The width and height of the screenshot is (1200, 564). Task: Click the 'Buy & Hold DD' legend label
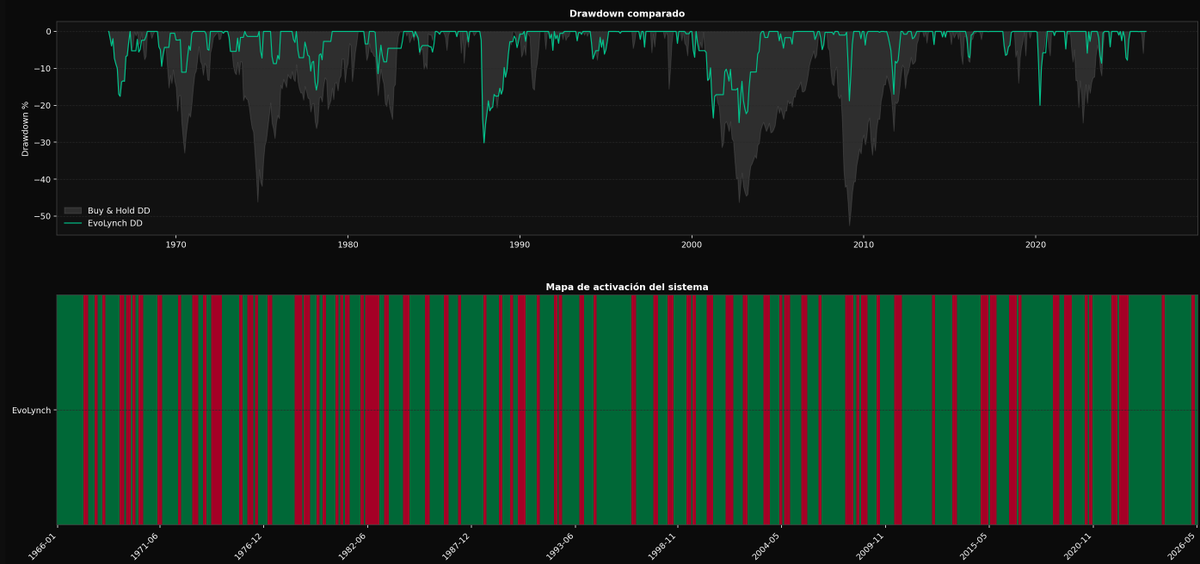tap(119, 211)
